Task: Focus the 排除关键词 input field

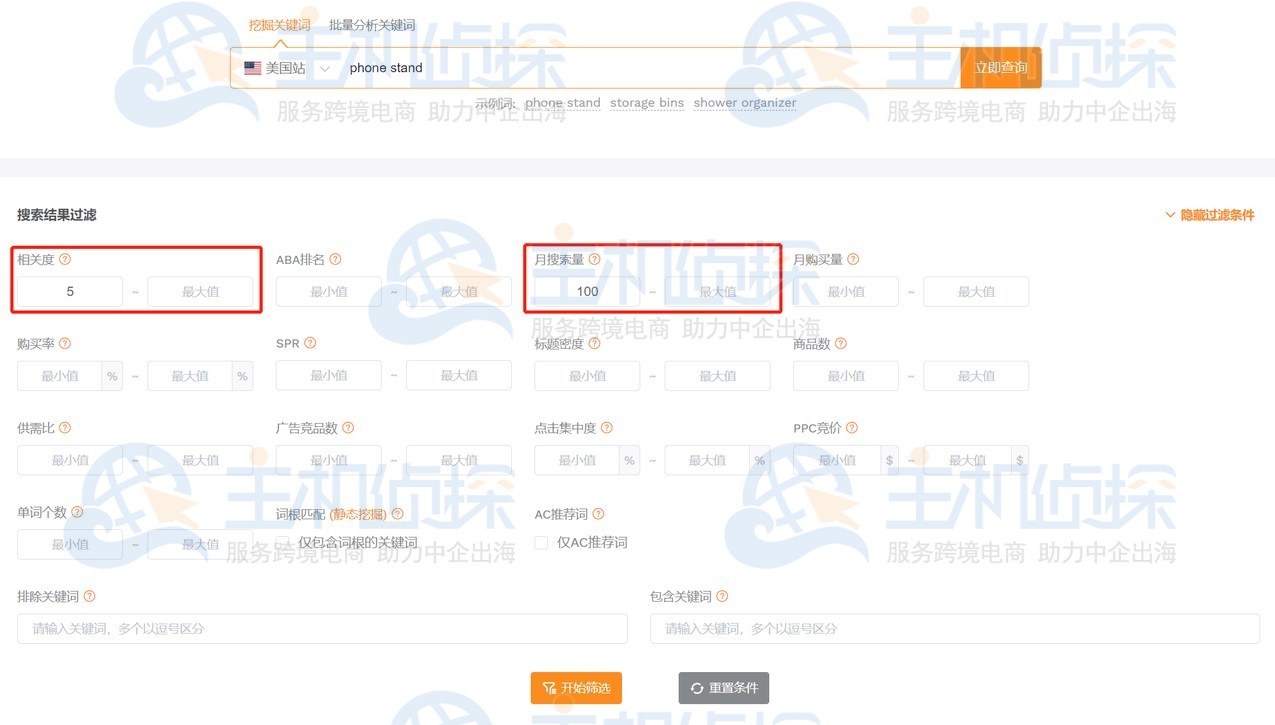Action: [x=322, y=629]
